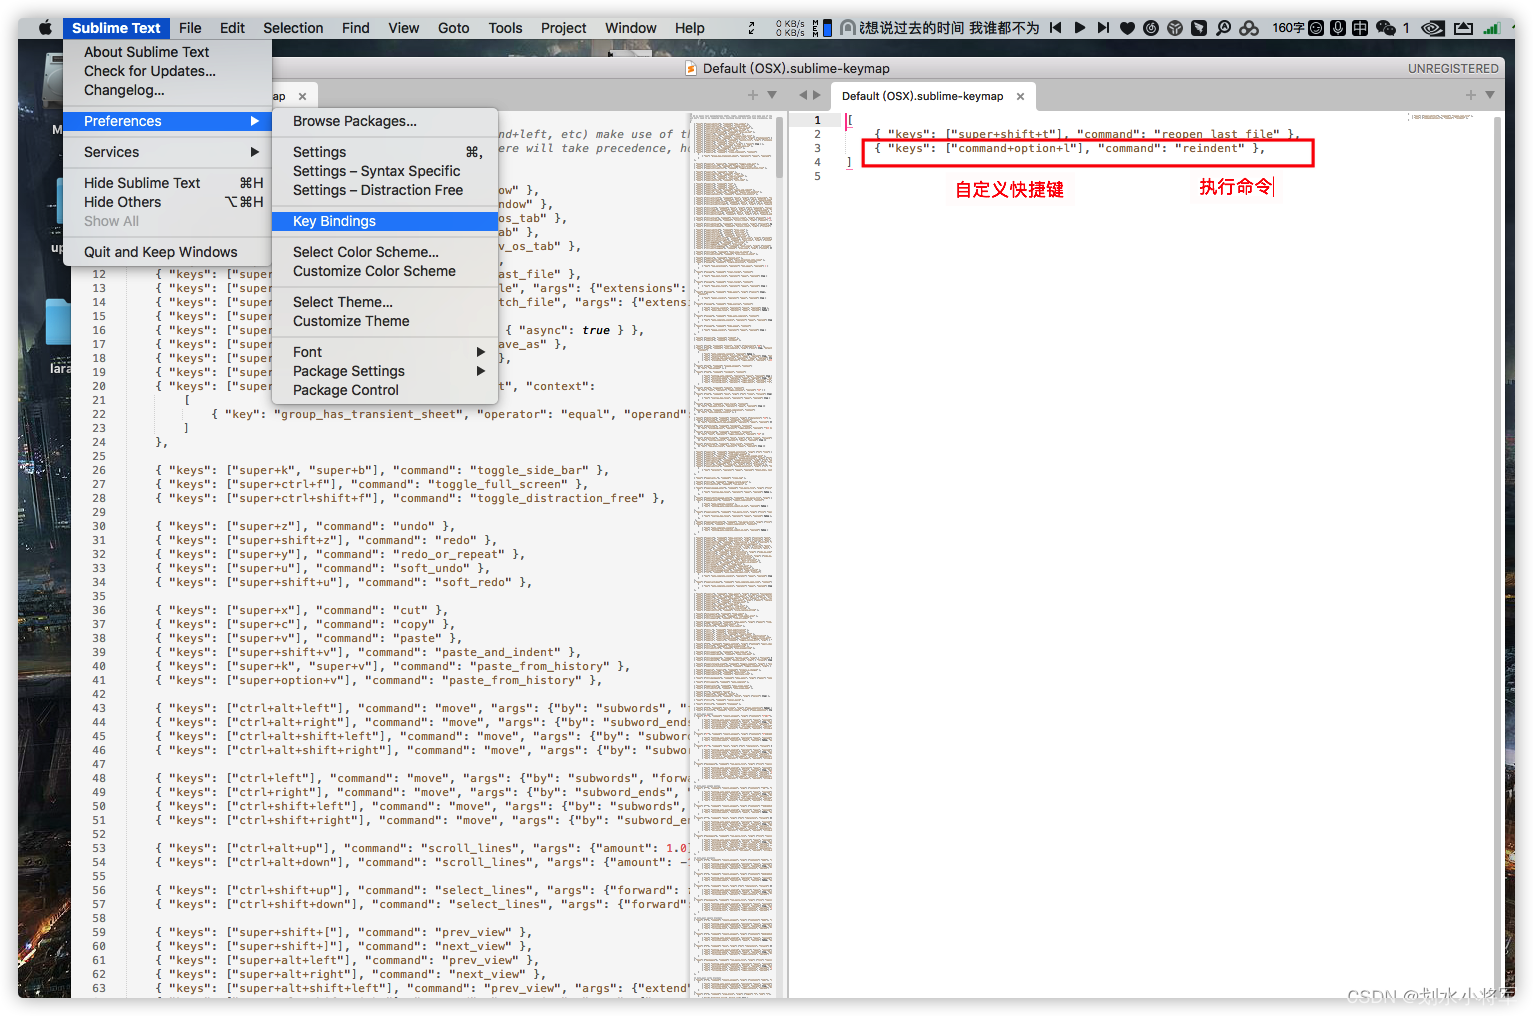
Task: Open the Project menu
Action: pos(564,28)
